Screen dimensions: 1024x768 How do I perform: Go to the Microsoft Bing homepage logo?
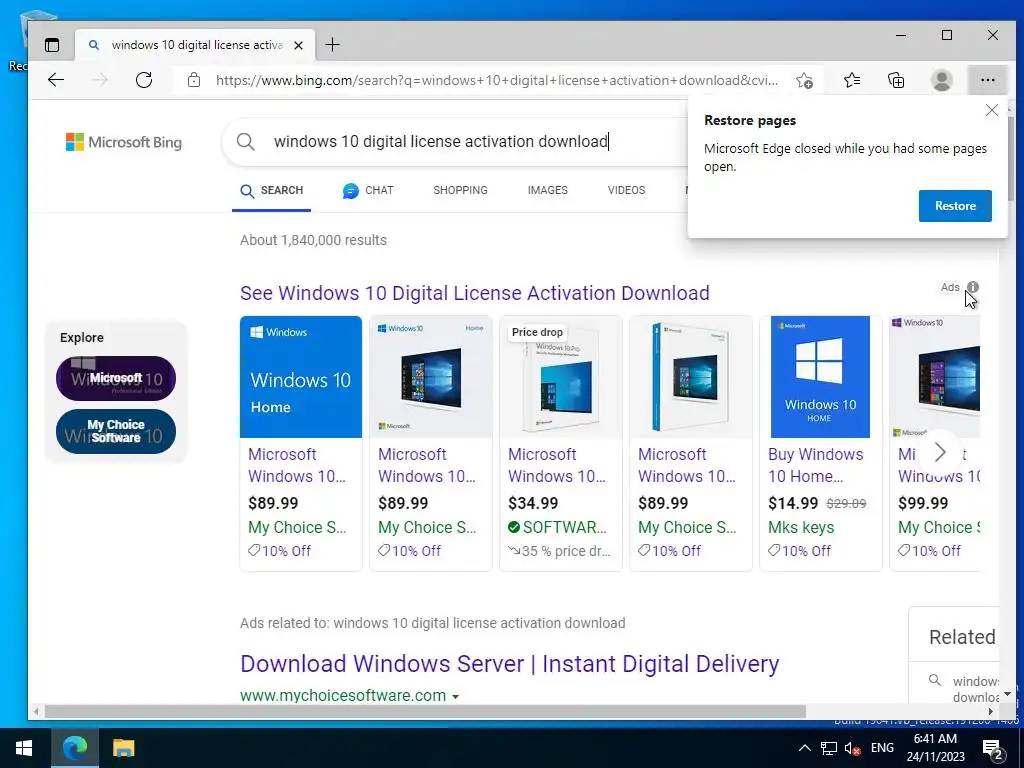124,142
